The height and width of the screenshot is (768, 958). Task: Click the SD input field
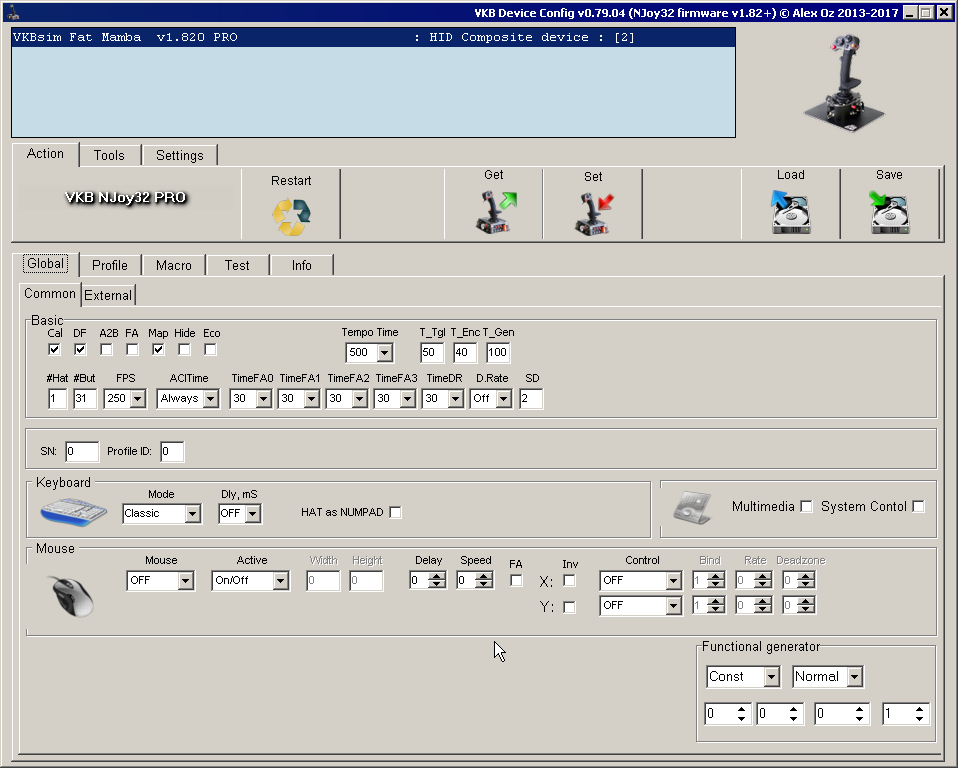click(531, 399)
